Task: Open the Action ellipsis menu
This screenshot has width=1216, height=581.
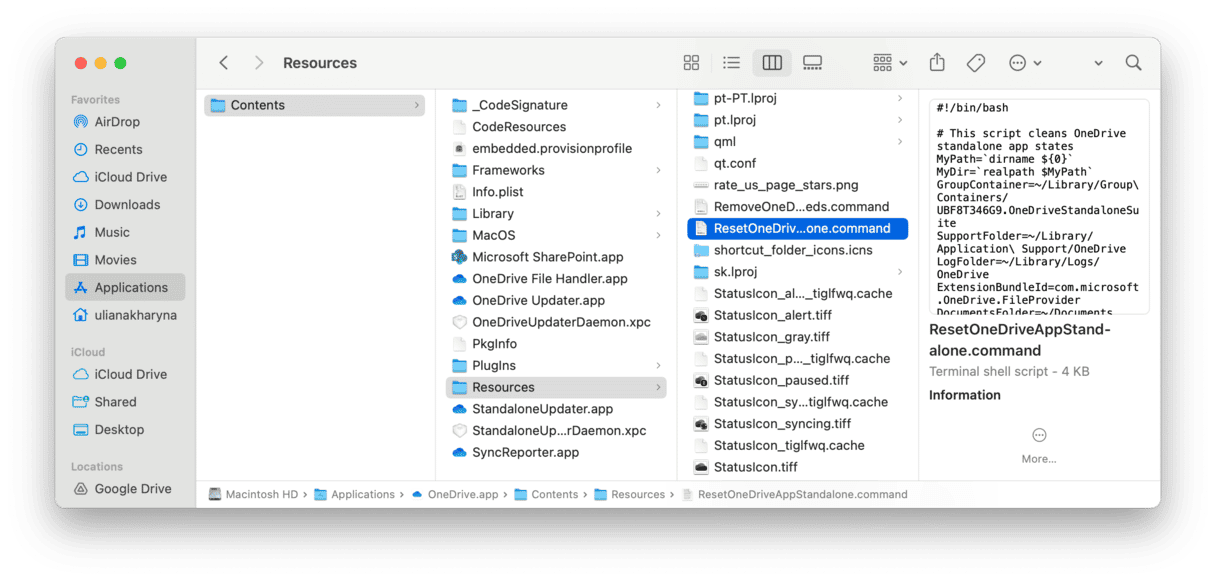Action: click(x=1025, y=63)
